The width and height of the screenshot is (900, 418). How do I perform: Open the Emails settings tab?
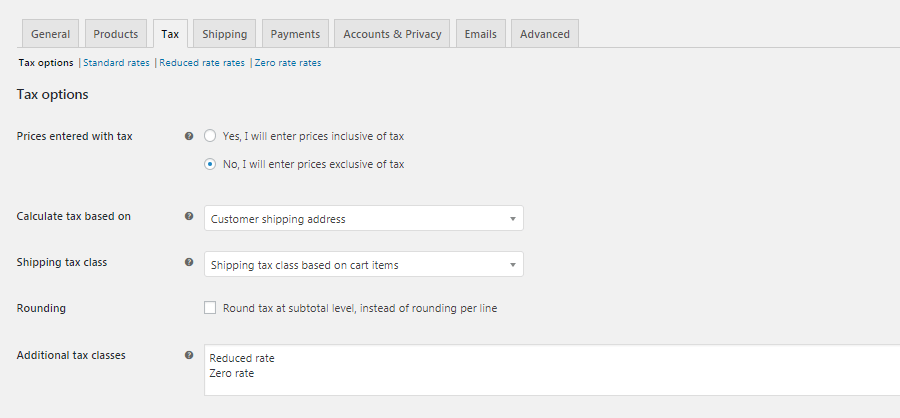tap(480, 34)
